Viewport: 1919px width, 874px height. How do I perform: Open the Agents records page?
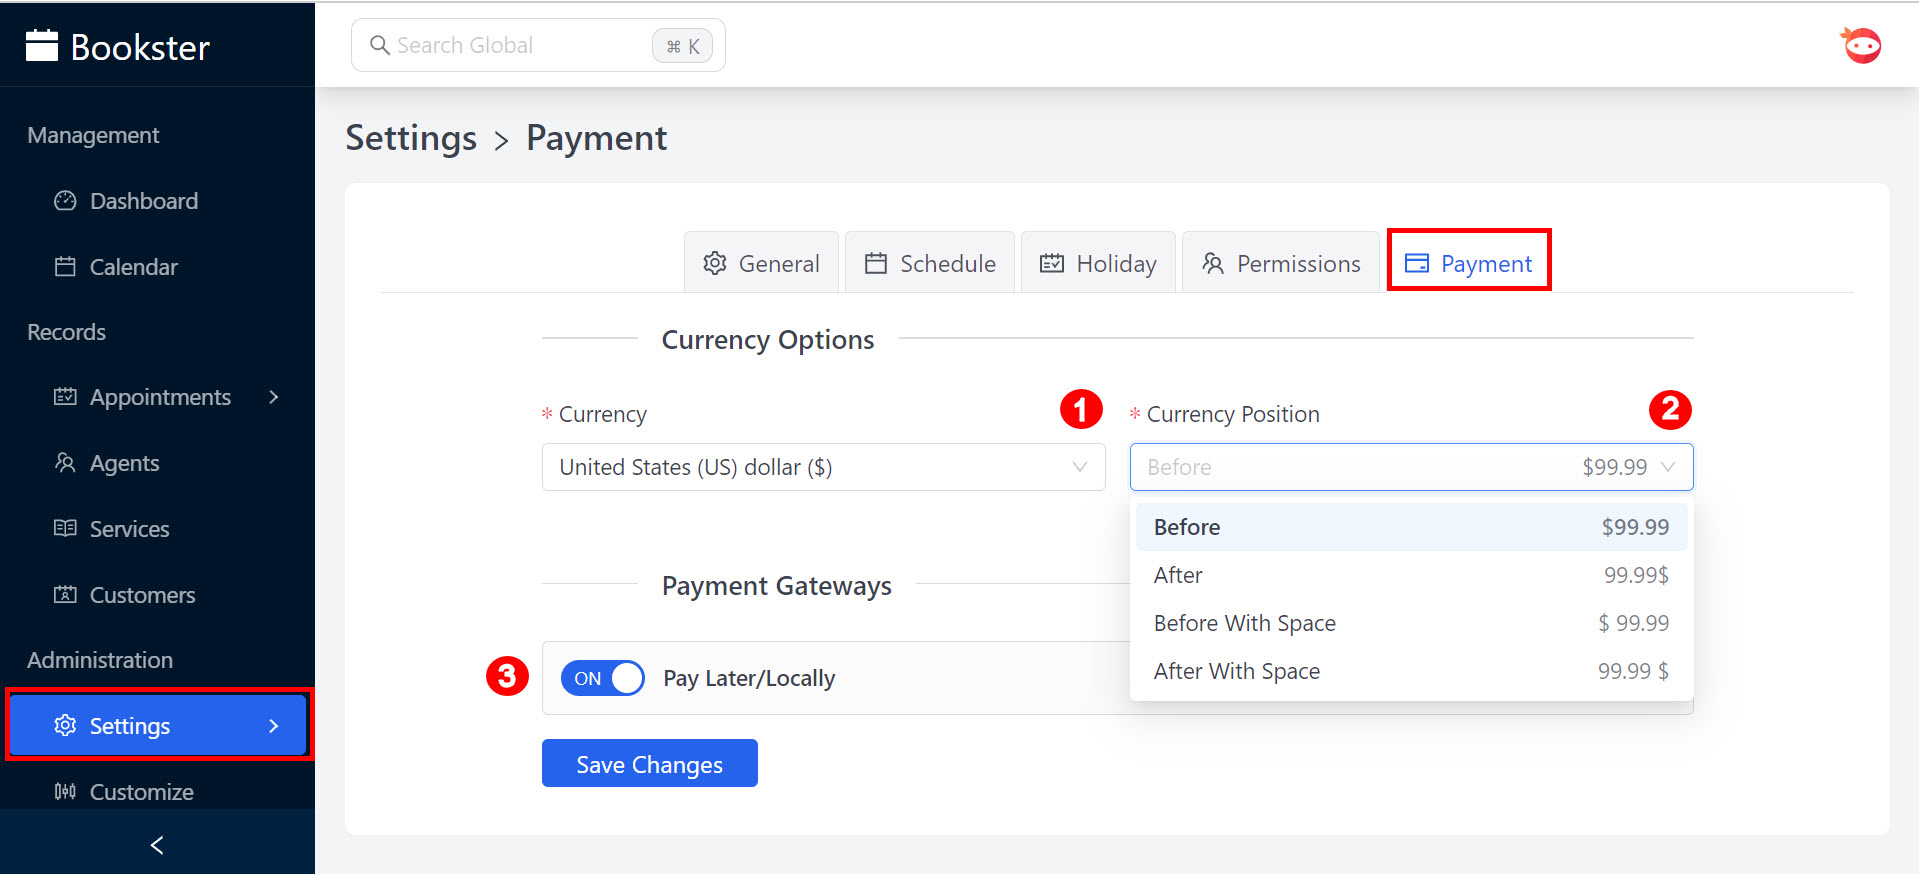point(124,463)
